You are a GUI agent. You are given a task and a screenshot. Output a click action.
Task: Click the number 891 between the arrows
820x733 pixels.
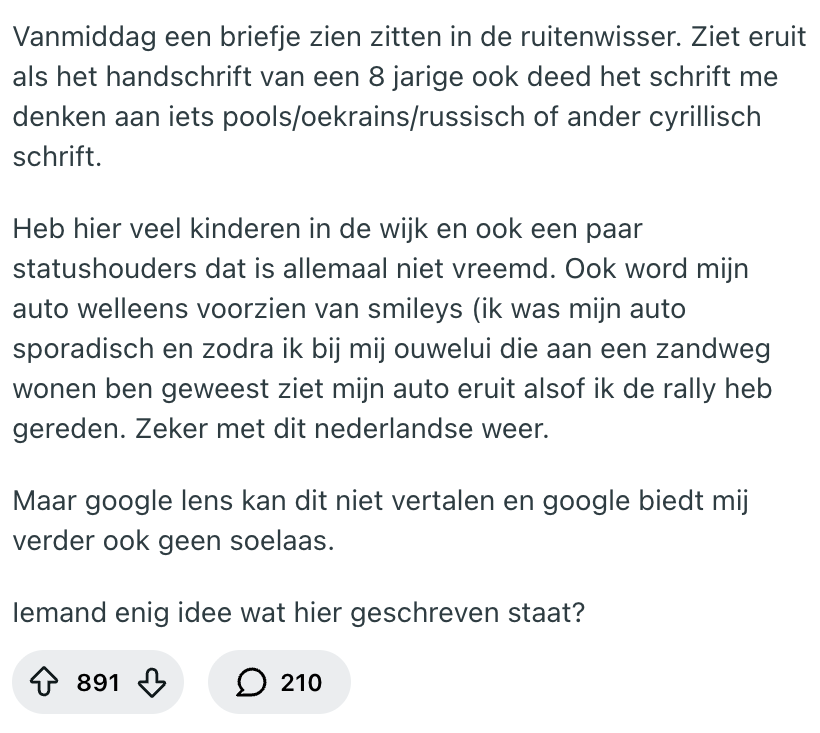point(97,682)
